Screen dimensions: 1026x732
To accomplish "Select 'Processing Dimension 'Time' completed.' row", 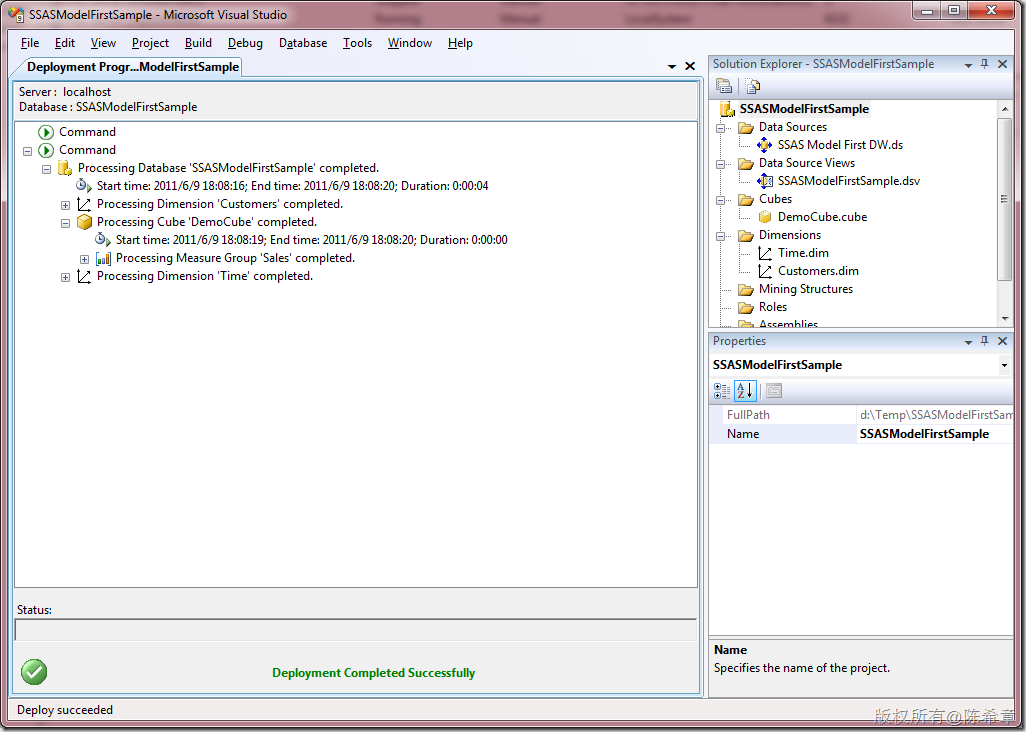I will 205,276.
